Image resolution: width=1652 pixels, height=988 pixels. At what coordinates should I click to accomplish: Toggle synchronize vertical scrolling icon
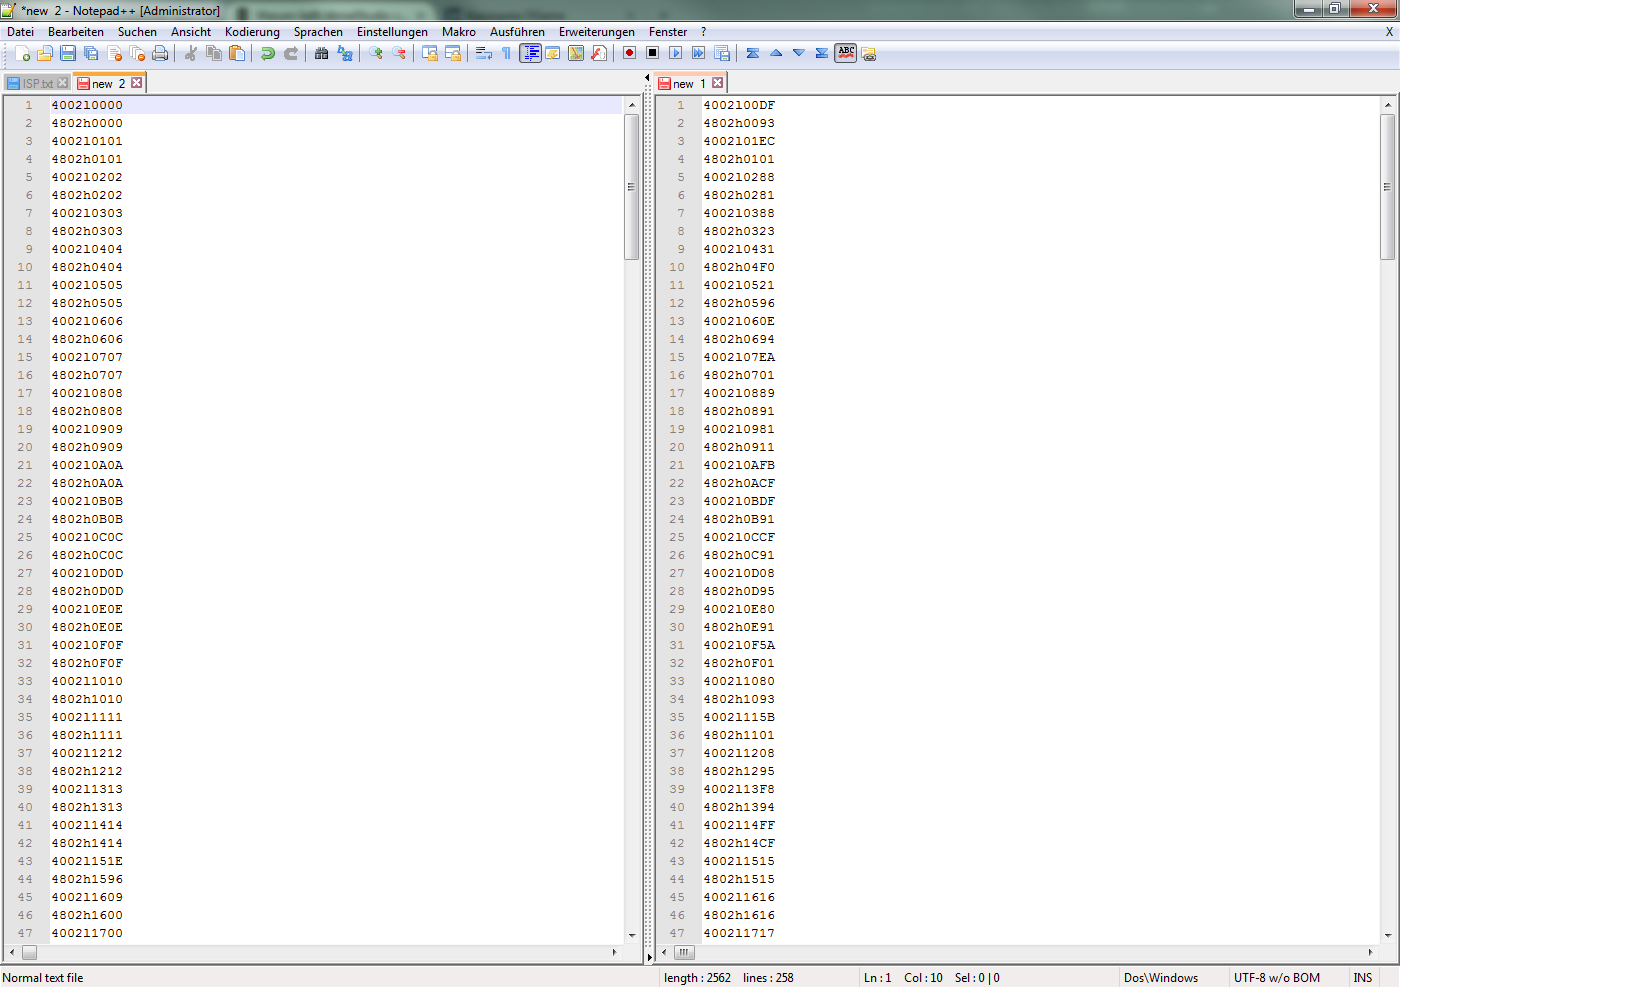(430, 53)
